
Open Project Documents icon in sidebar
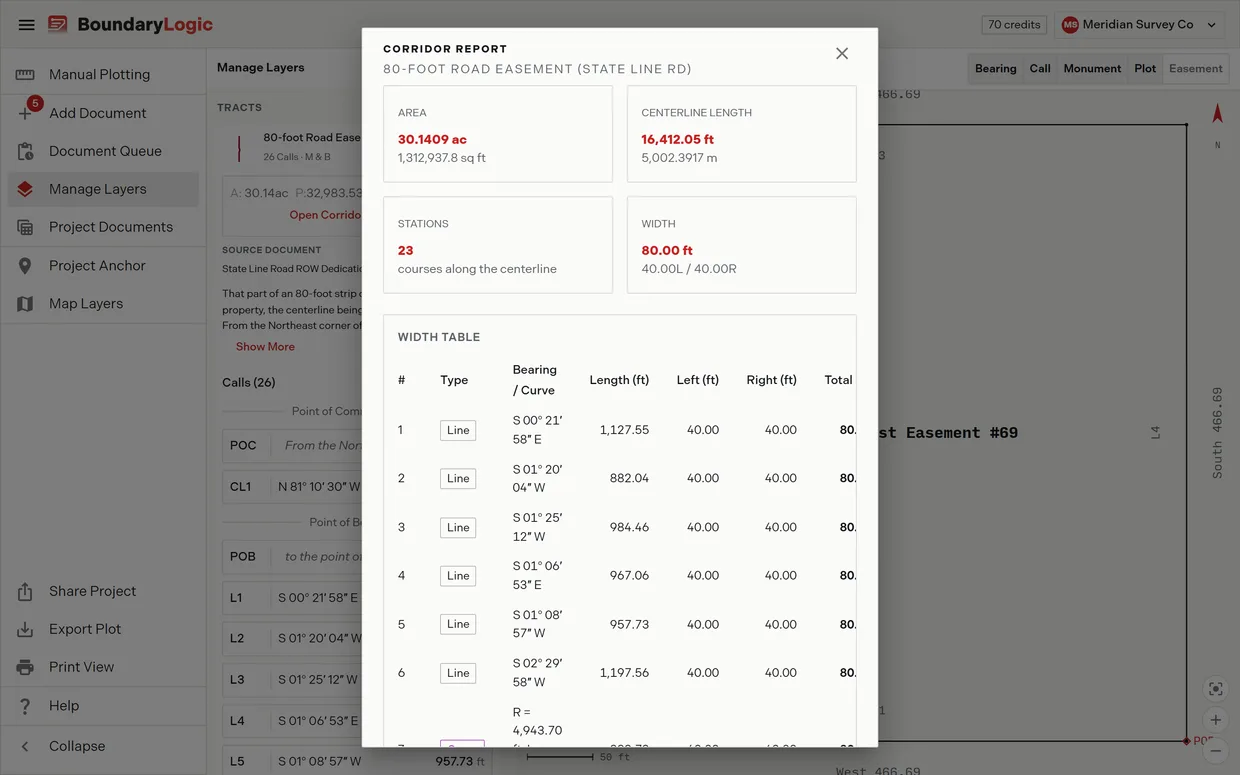pyautogui.click(x=25, y=227)
